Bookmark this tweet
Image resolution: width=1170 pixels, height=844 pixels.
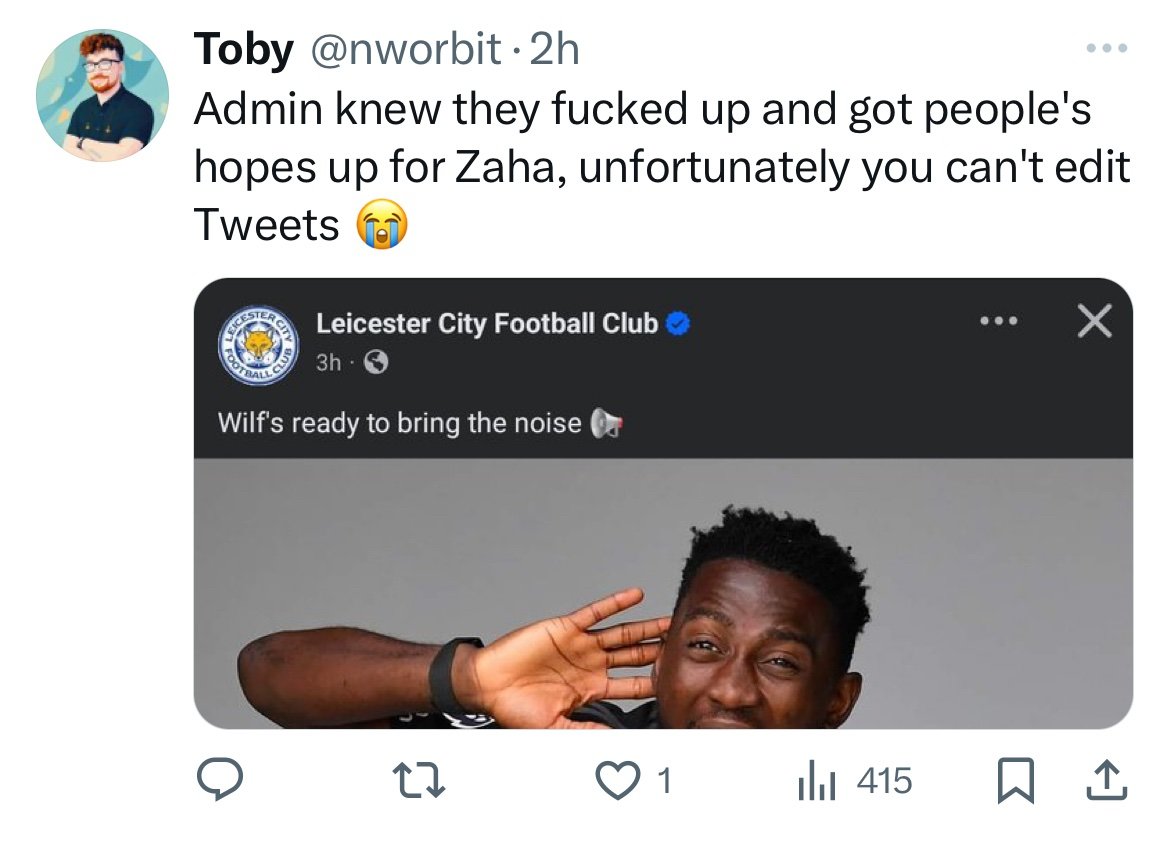(x=1016, y=781)
